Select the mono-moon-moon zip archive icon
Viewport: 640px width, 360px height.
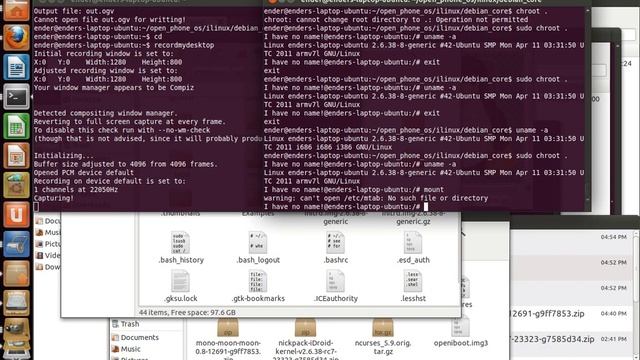(228, 328)
